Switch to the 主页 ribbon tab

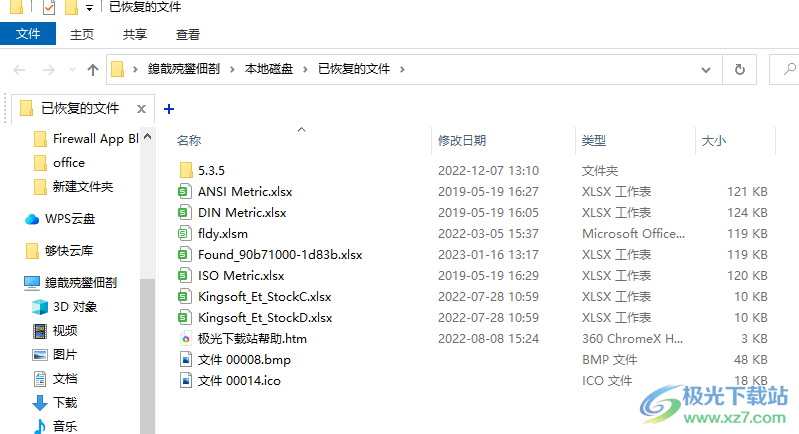coord(82,35)
